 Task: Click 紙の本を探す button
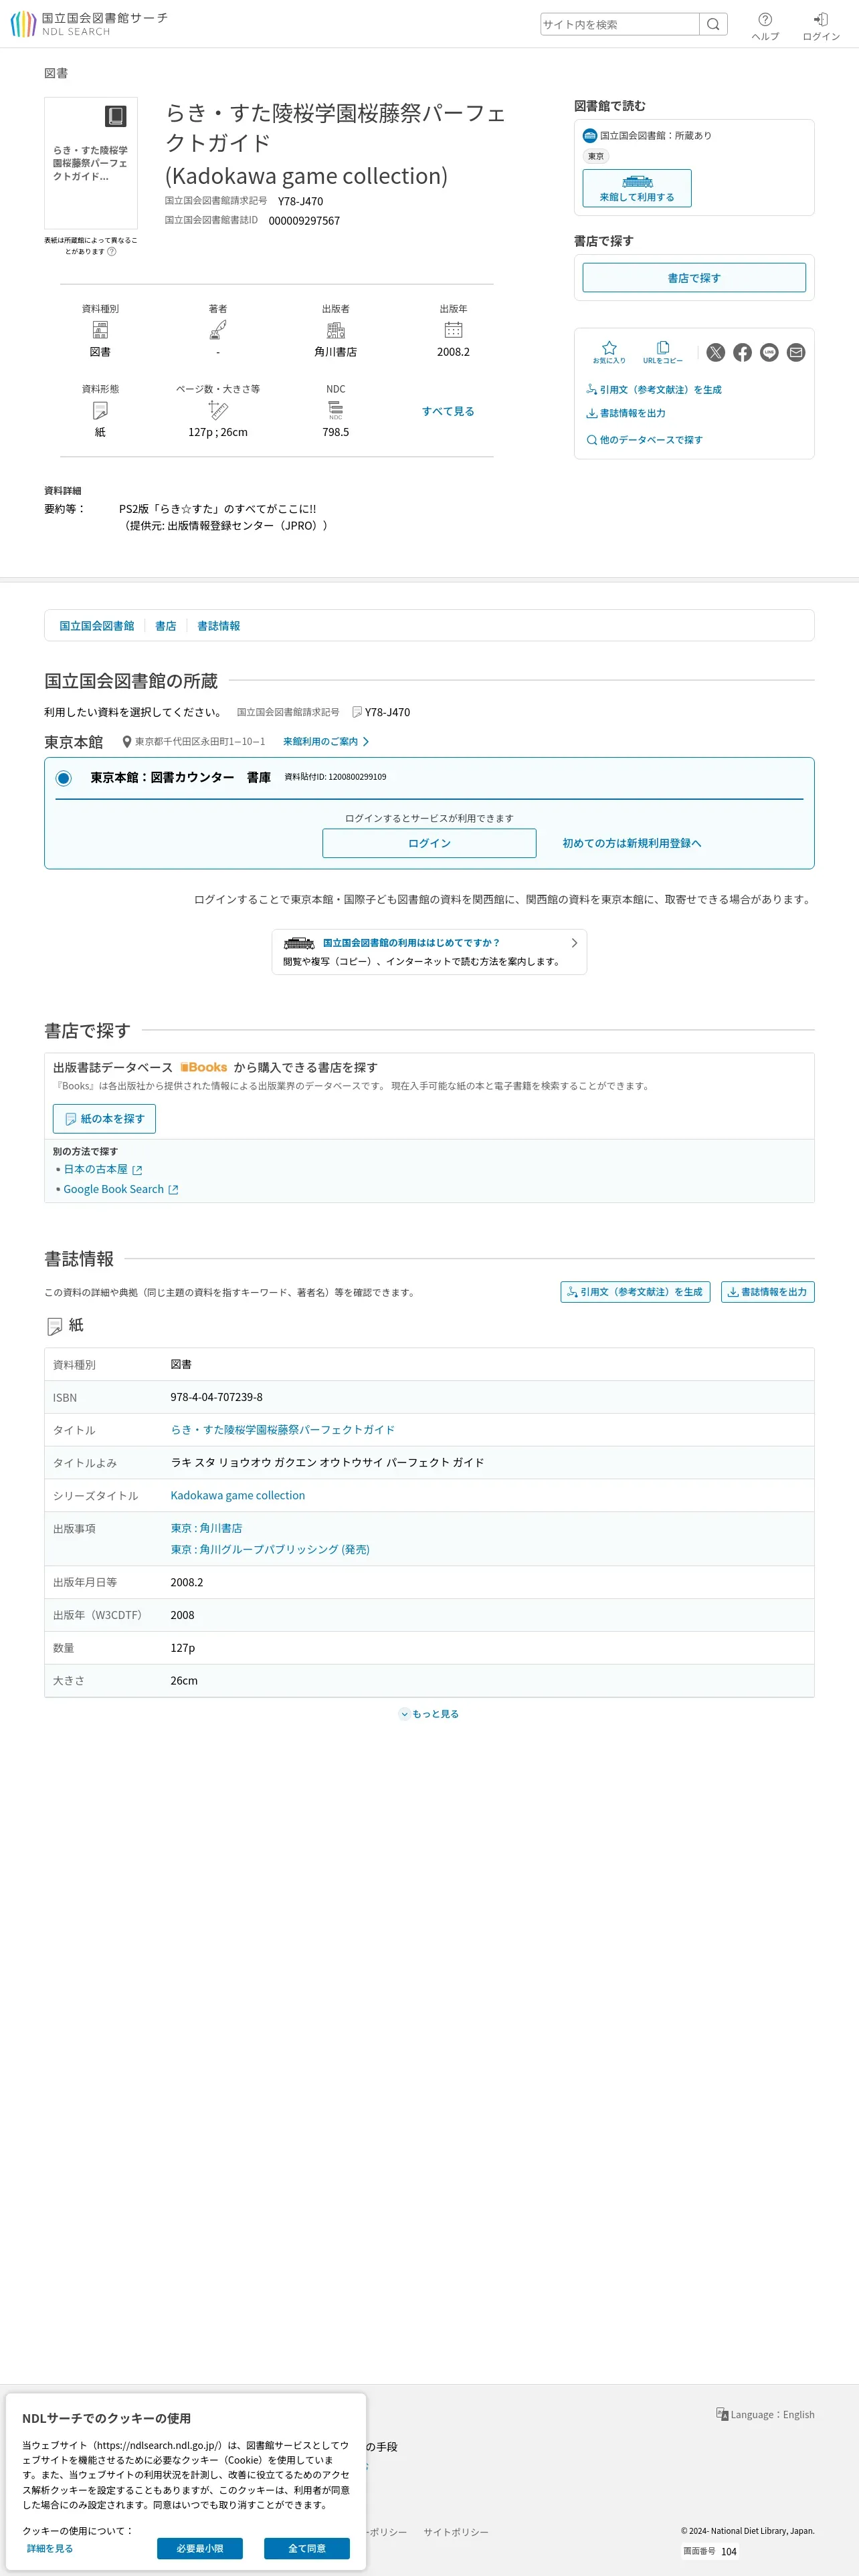point(104,1119)
